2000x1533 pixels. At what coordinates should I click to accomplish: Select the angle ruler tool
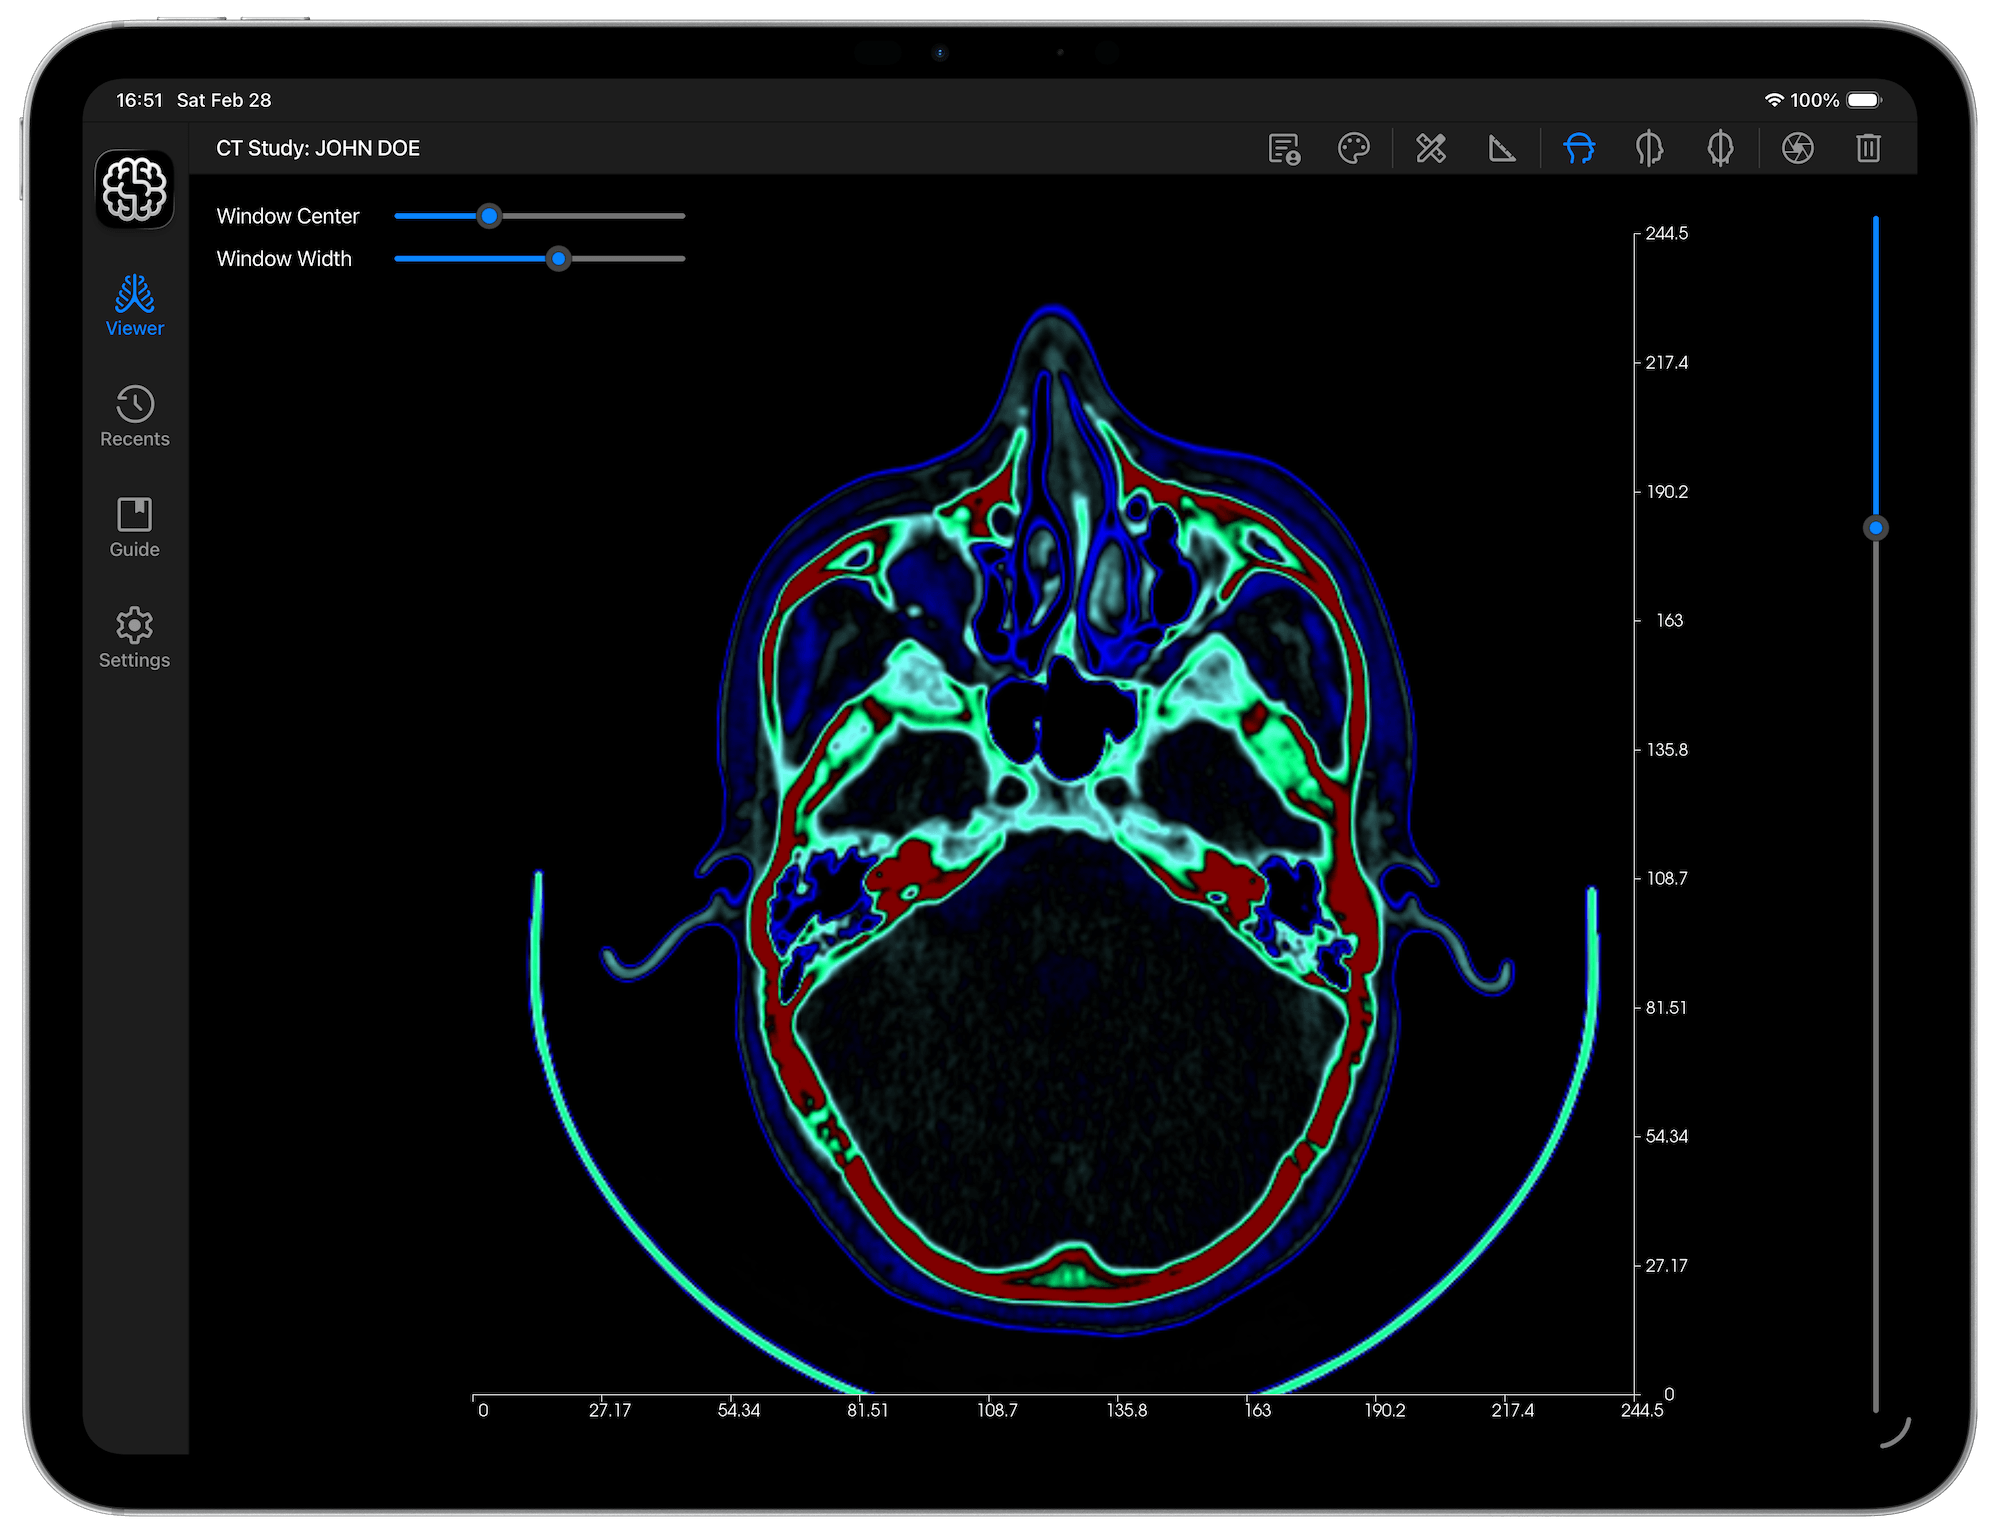click(1502, 148)
